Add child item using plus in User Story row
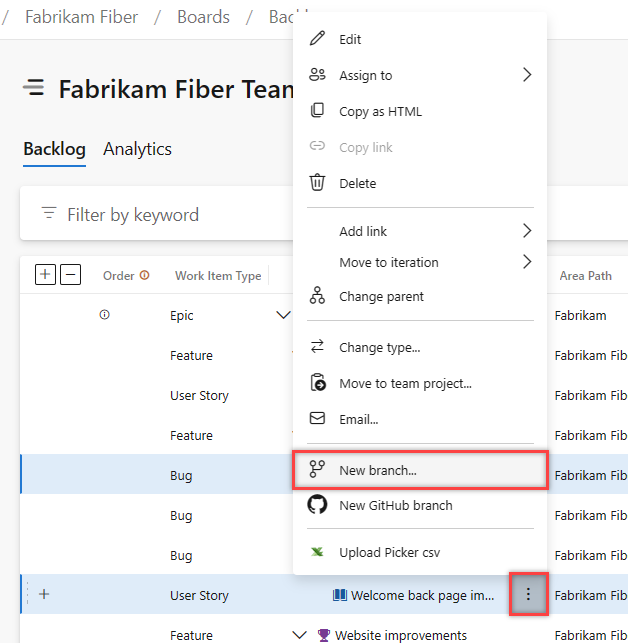Screen dimensions: 628x643 coord(44,594)
